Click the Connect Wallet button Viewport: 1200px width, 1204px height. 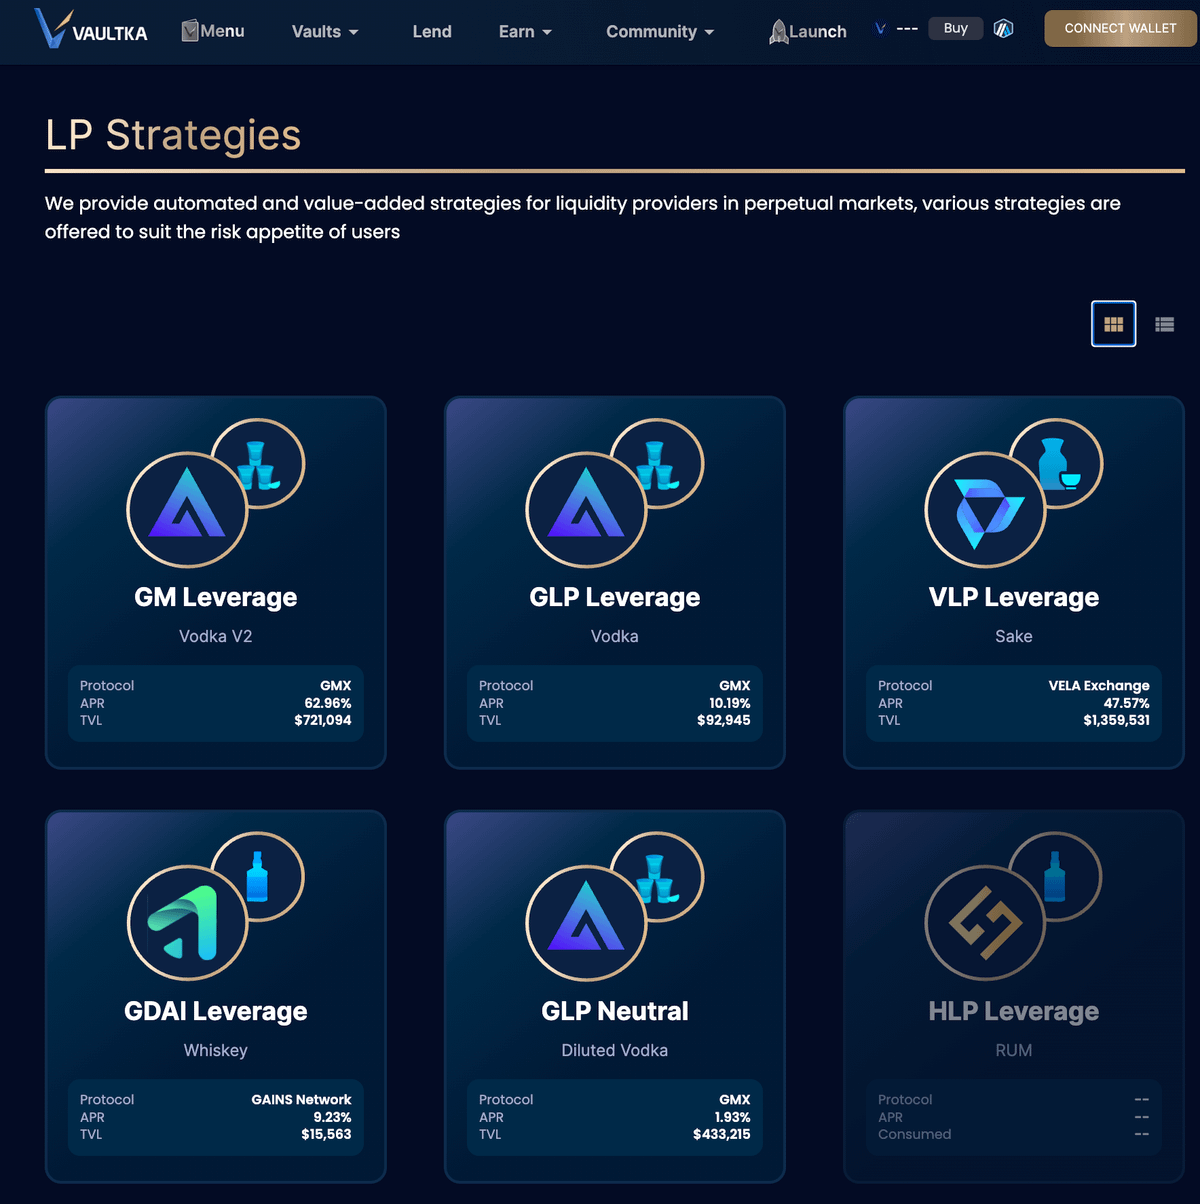click(x=1120, y=28)
